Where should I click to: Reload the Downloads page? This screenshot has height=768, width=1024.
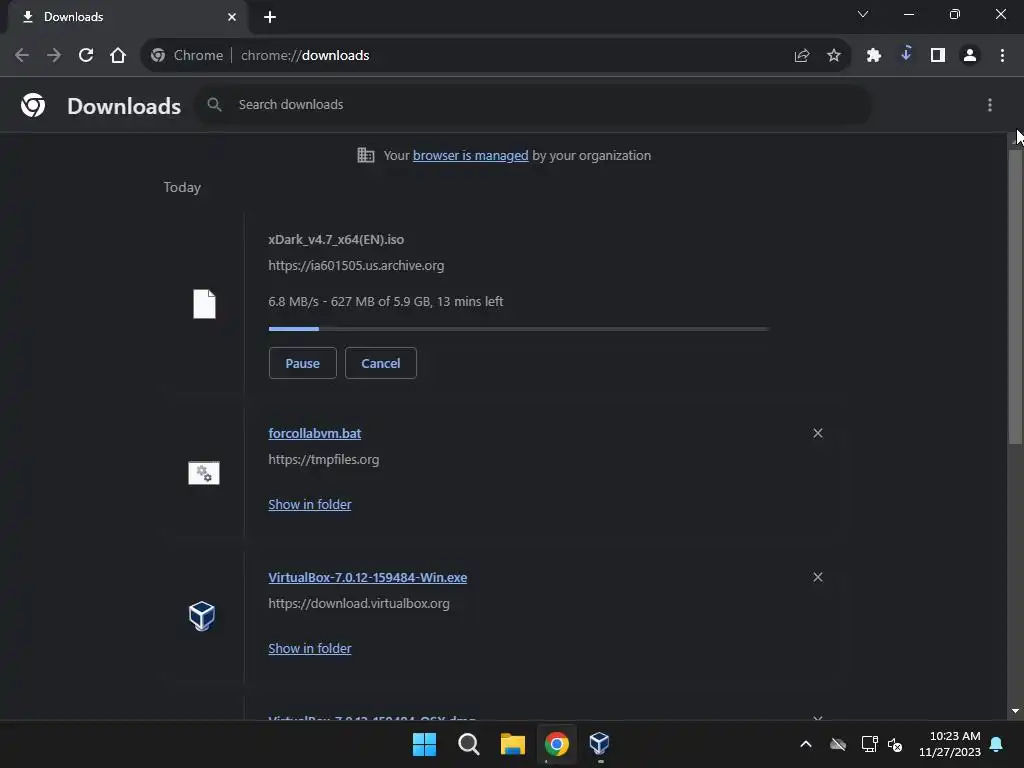point(86,56)
